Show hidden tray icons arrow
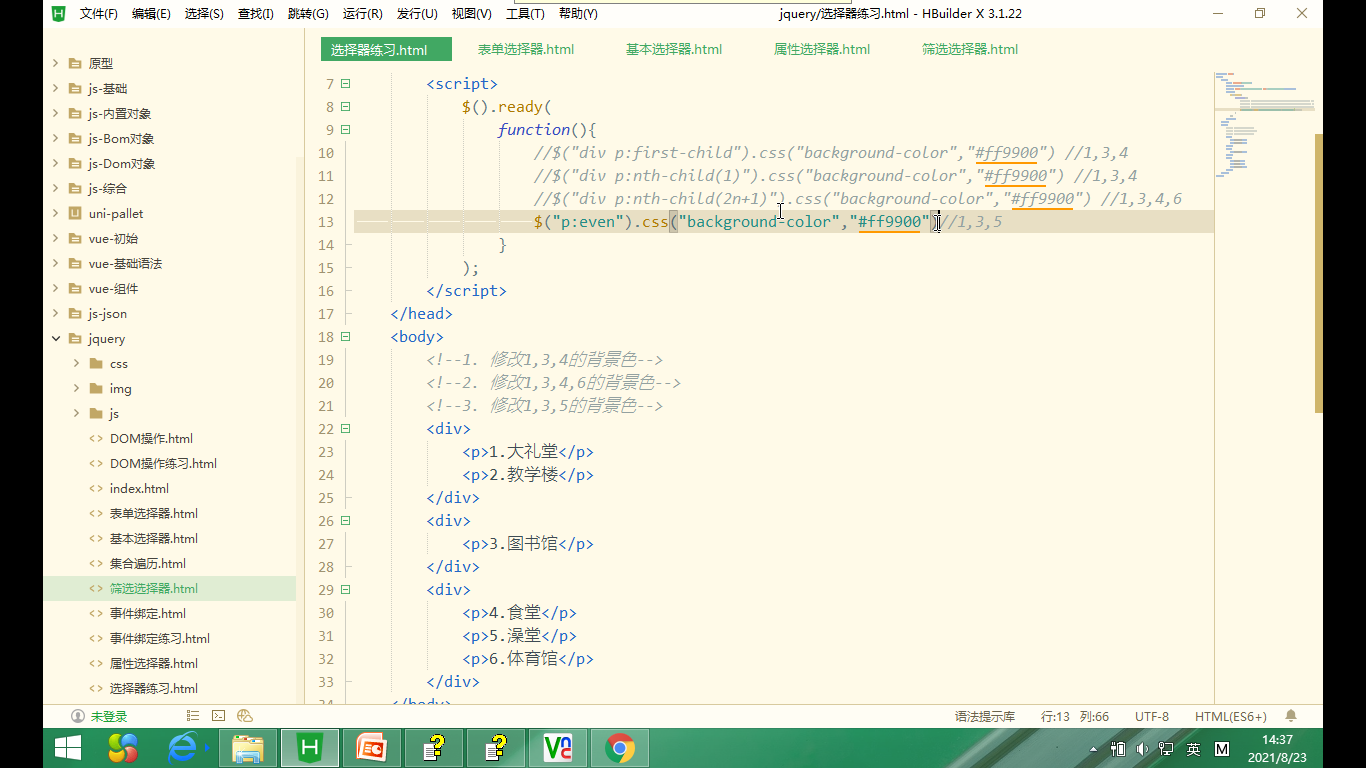 (1093, 748)
